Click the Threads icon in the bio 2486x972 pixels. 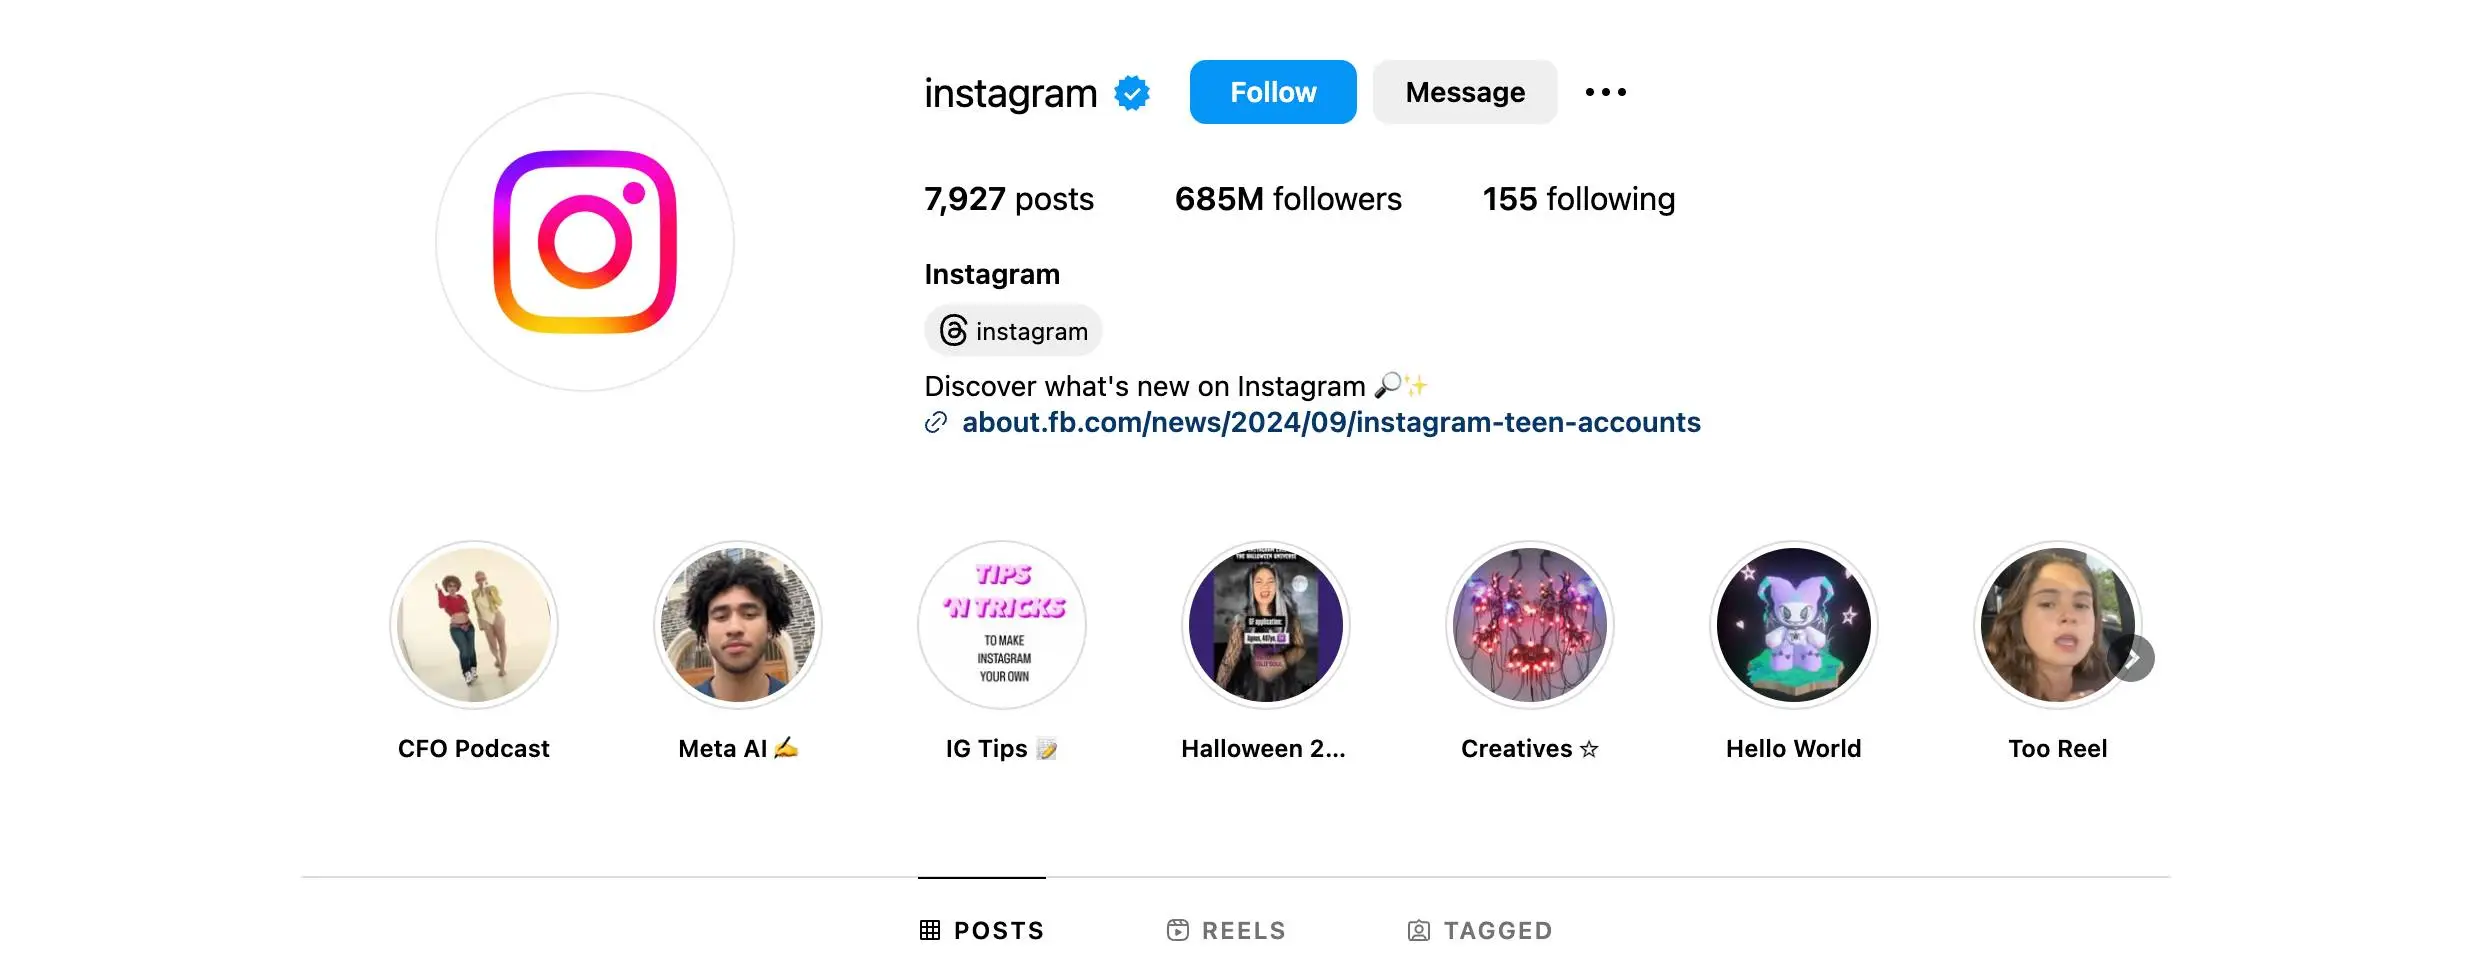[951, 330]
